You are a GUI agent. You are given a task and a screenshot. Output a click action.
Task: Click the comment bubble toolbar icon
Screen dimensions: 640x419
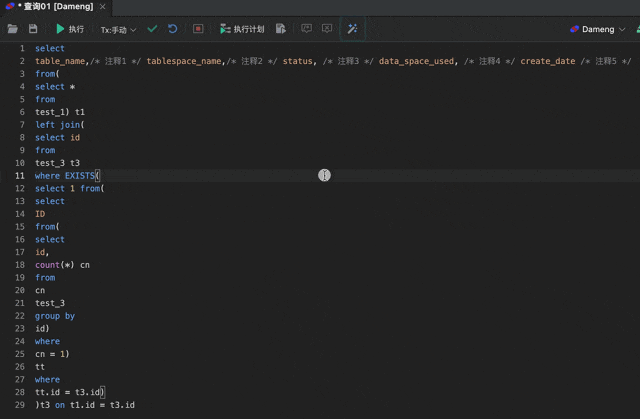pos(306,28)
